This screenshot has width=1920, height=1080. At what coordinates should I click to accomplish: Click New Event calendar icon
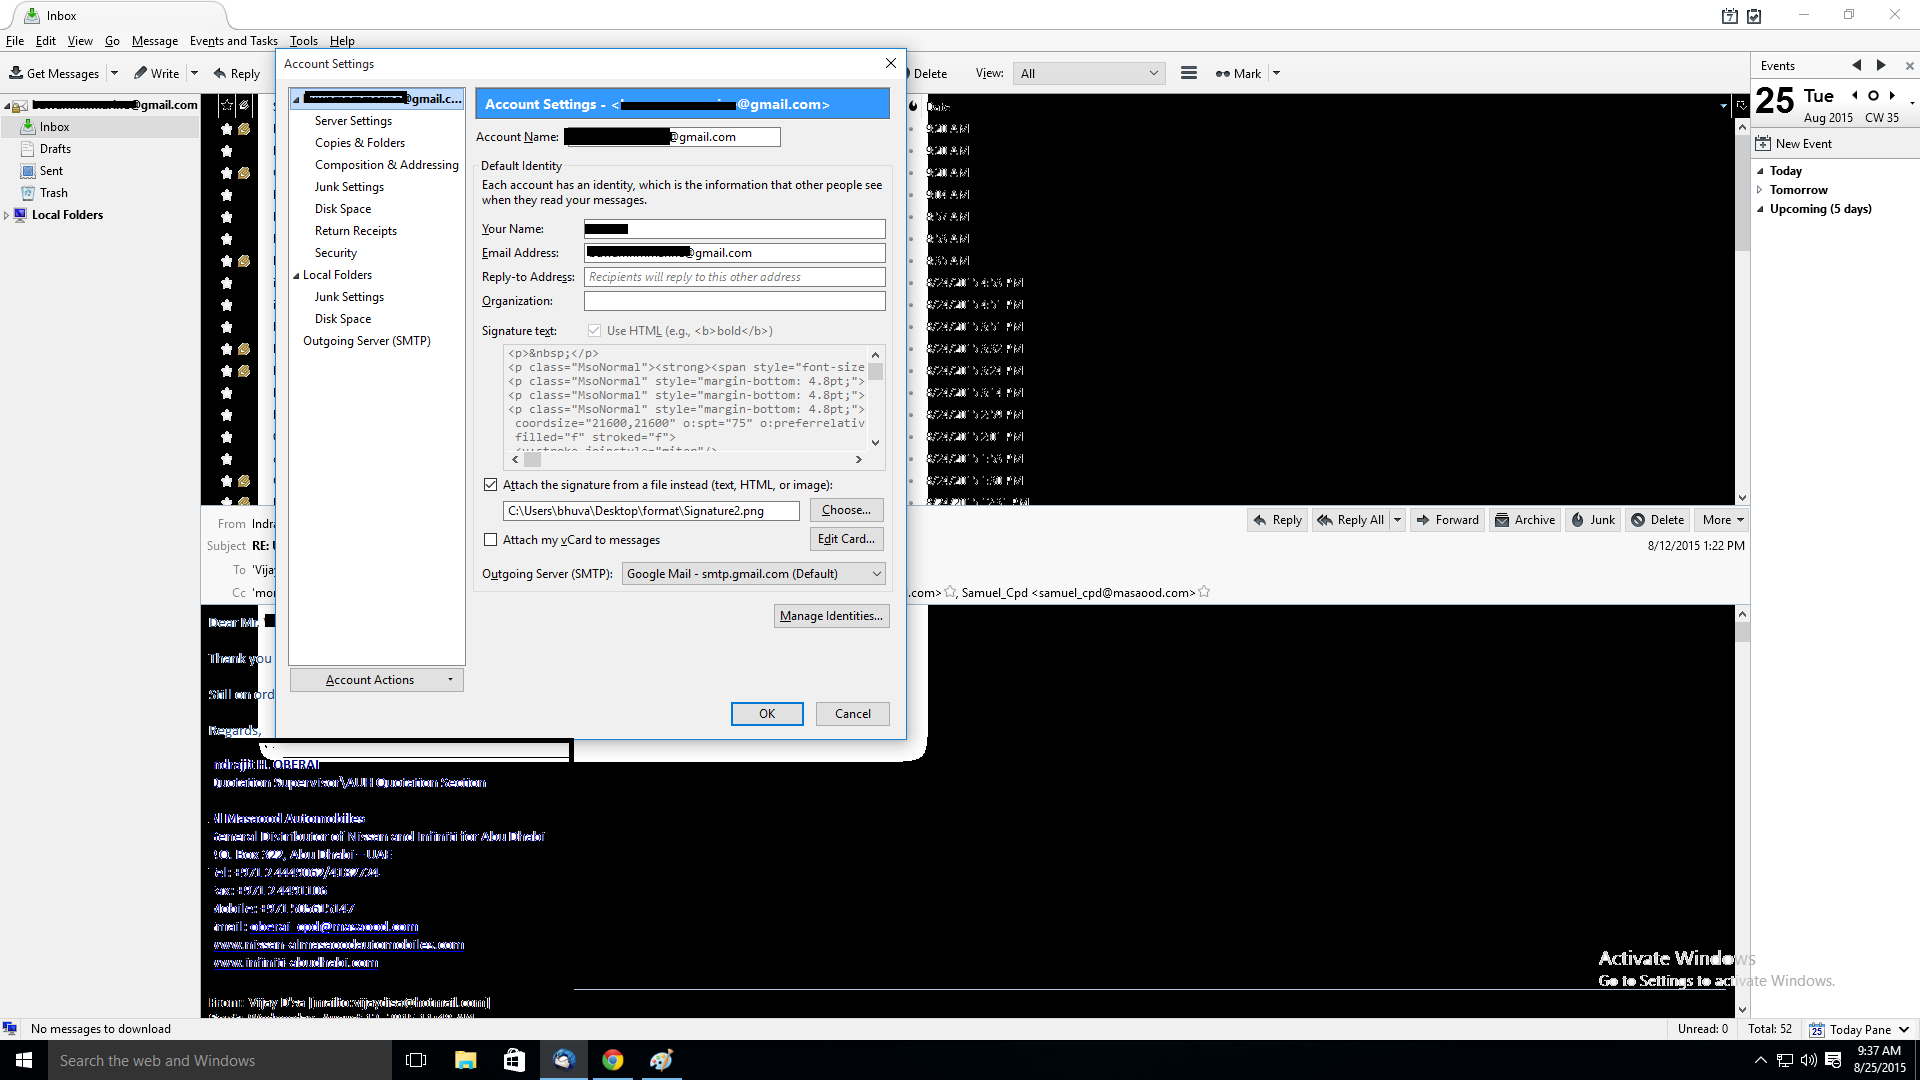pyautogui.click(x=1763, y=144)
